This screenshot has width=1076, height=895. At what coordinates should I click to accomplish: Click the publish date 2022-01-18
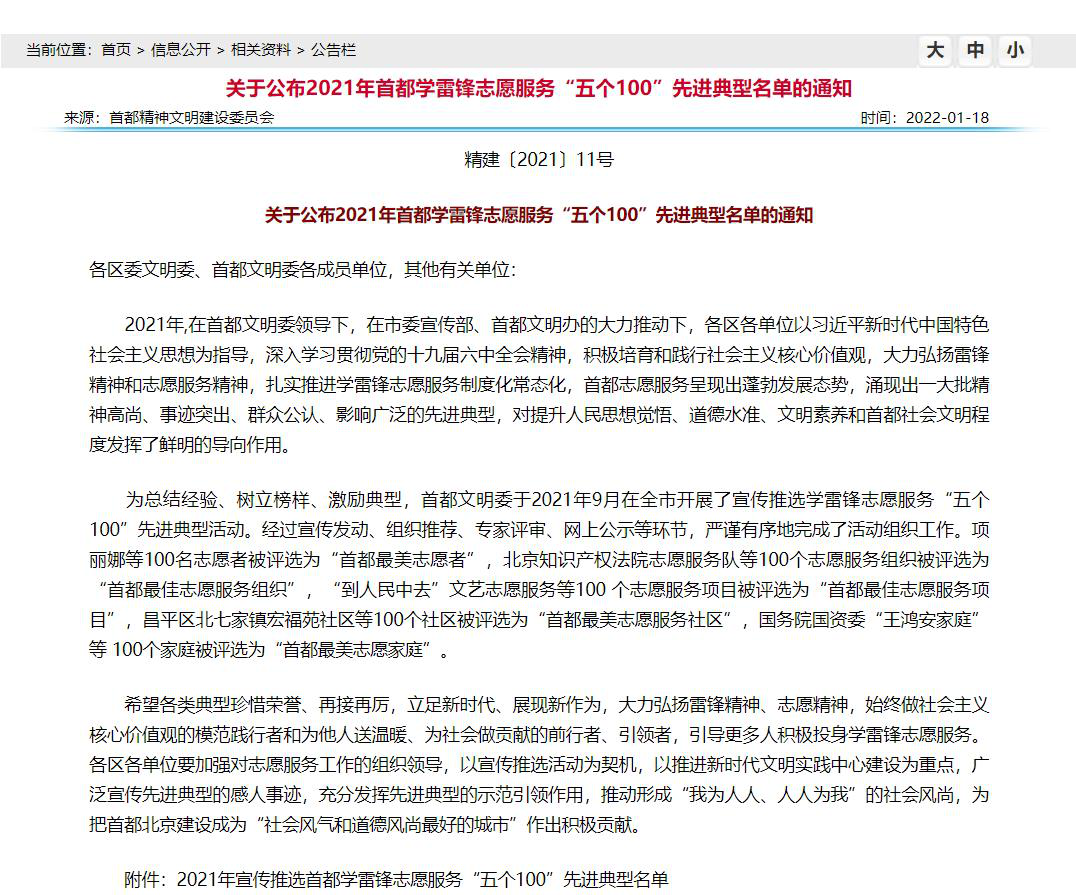[x=947, y=118]
